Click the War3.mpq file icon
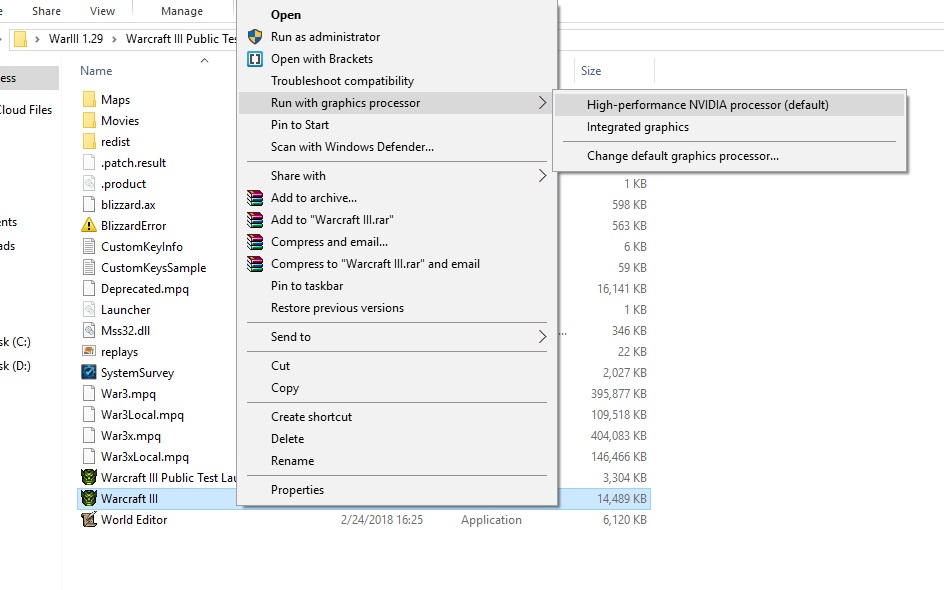The height and width of the screenshot is (590, 944). (89, 393)
